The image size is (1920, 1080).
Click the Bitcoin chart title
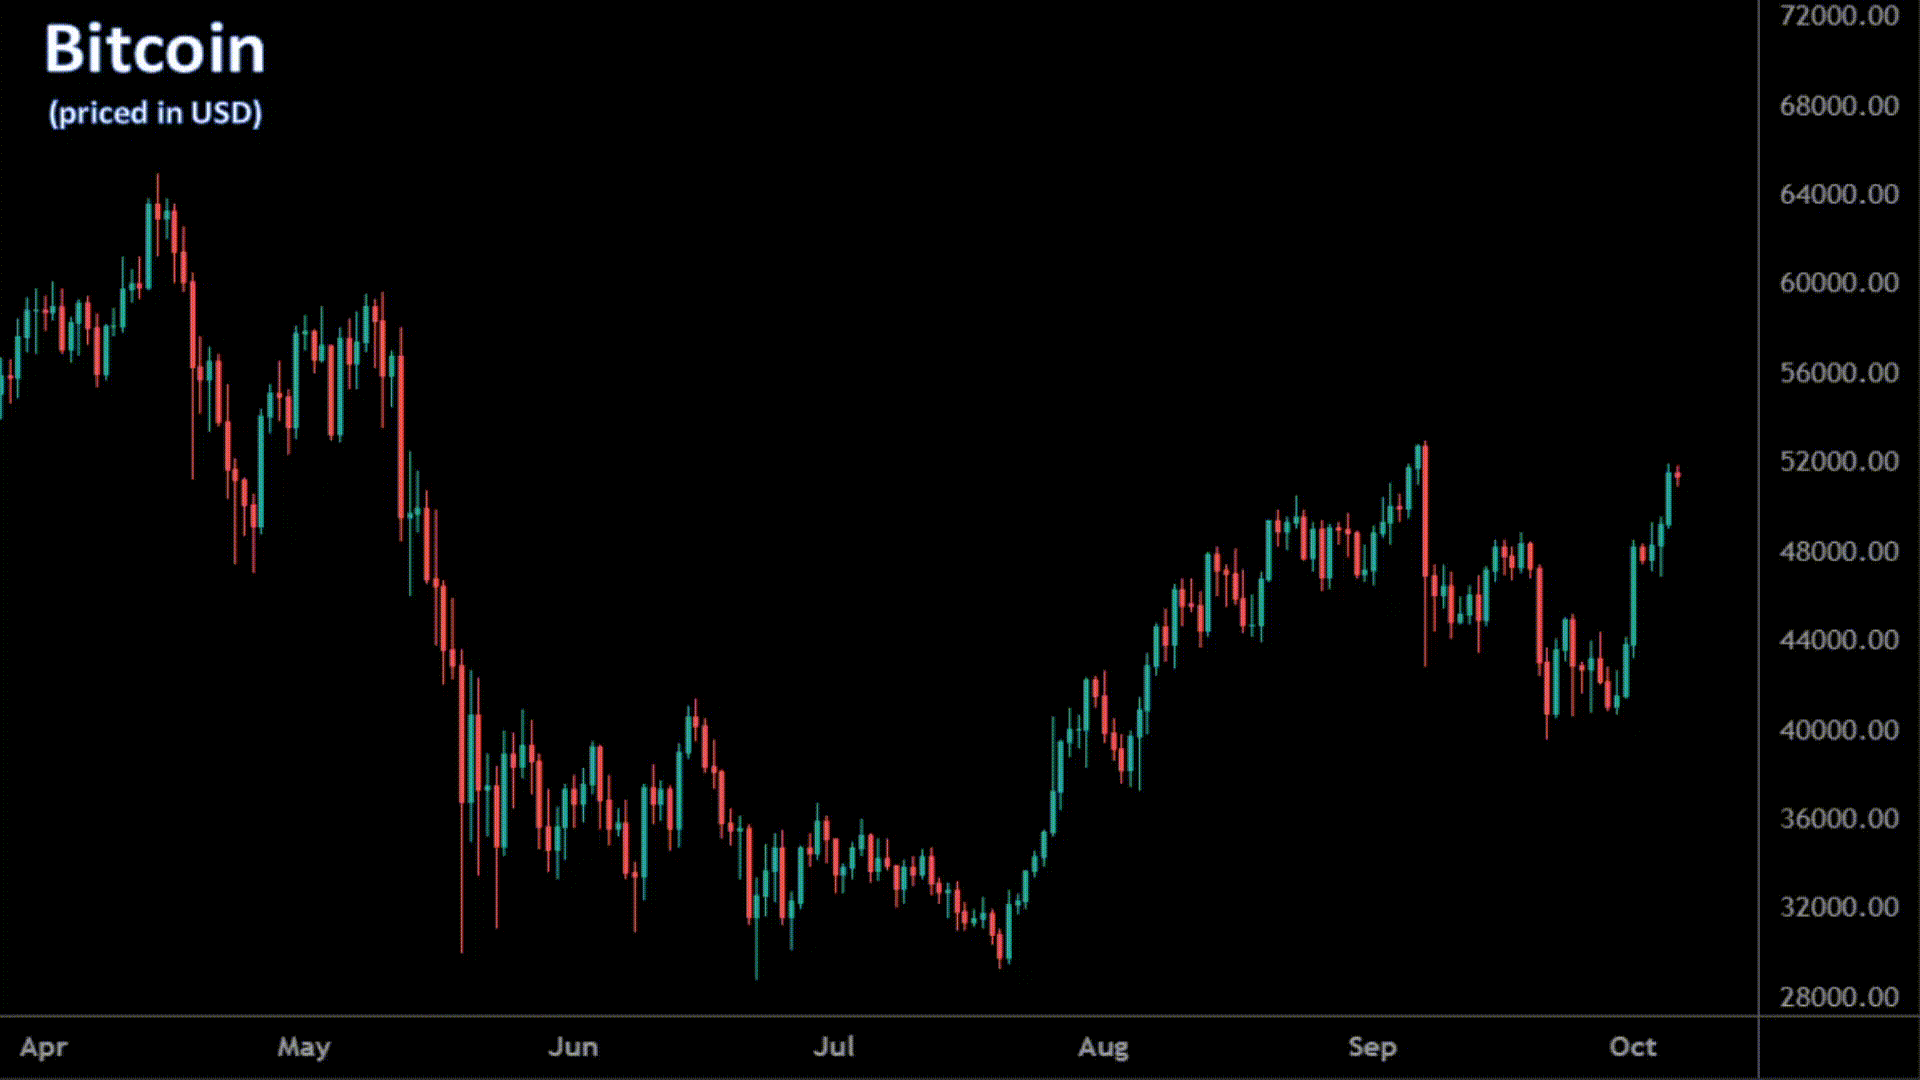pyautogui.click(x=155, y=50)
